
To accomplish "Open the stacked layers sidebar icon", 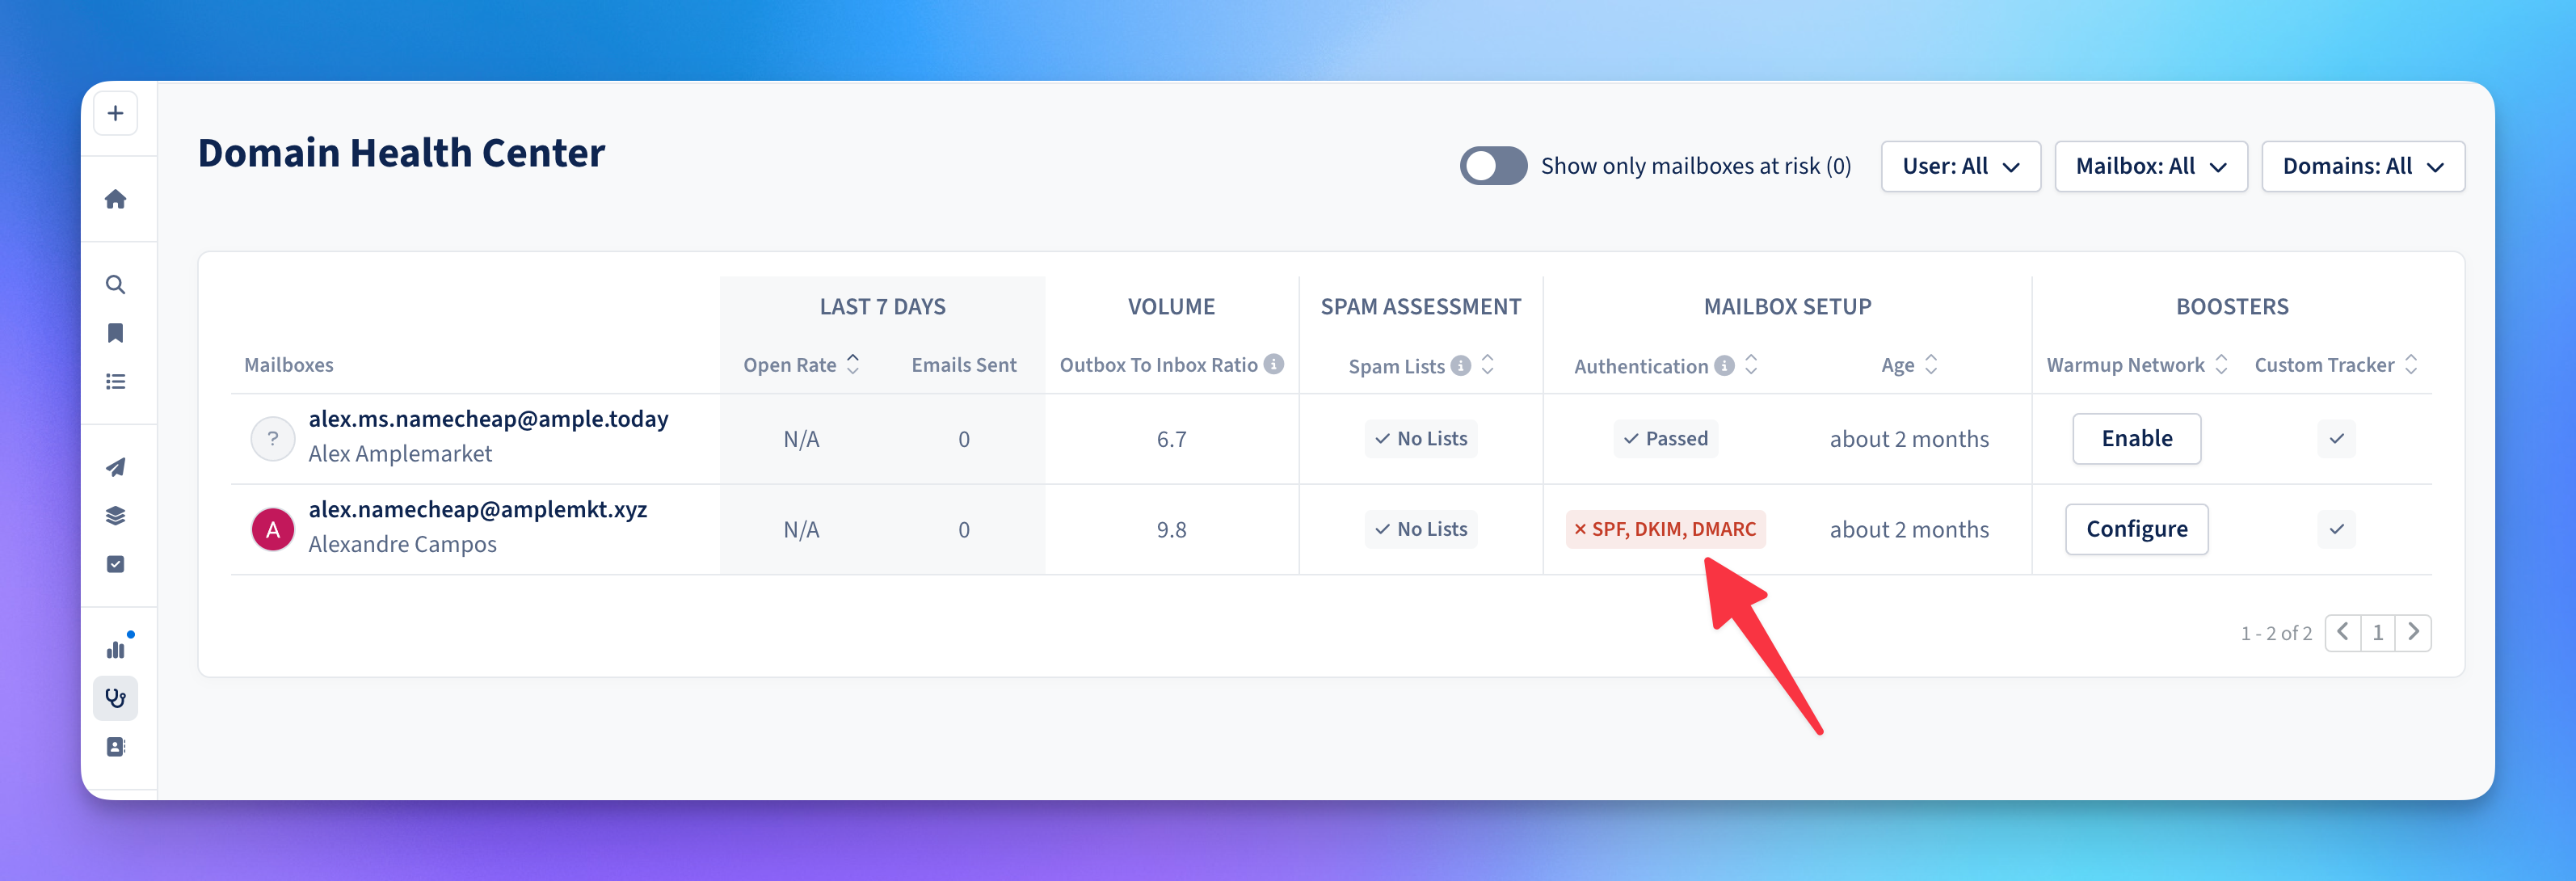I will 115,516.
